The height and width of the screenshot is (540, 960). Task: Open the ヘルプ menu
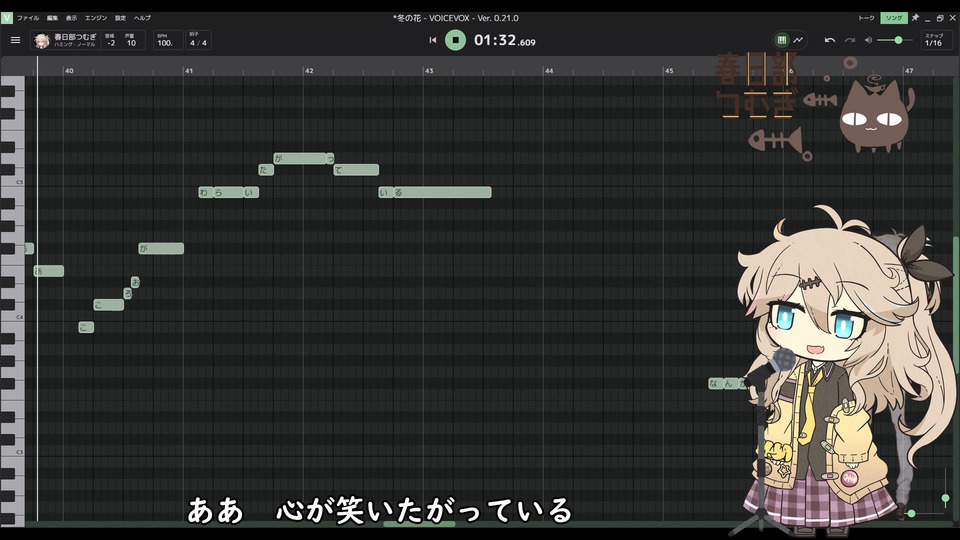coord(142,18)
